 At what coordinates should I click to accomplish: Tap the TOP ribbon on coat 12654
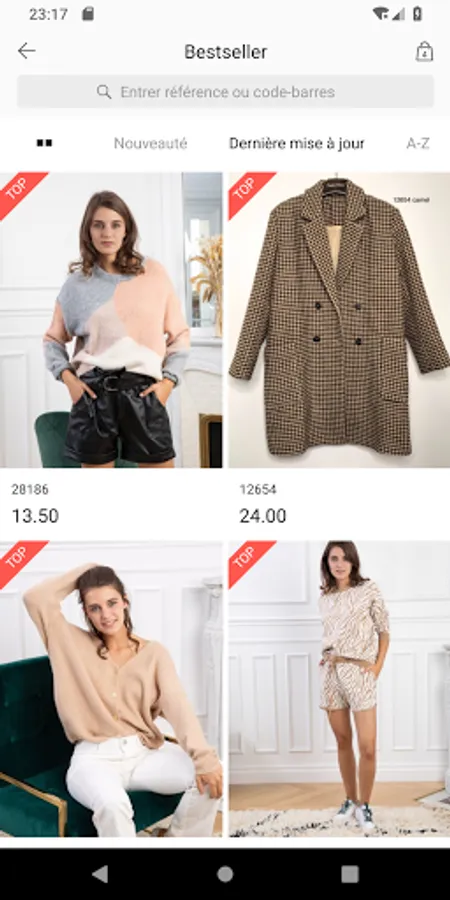(x=249, y=193)
